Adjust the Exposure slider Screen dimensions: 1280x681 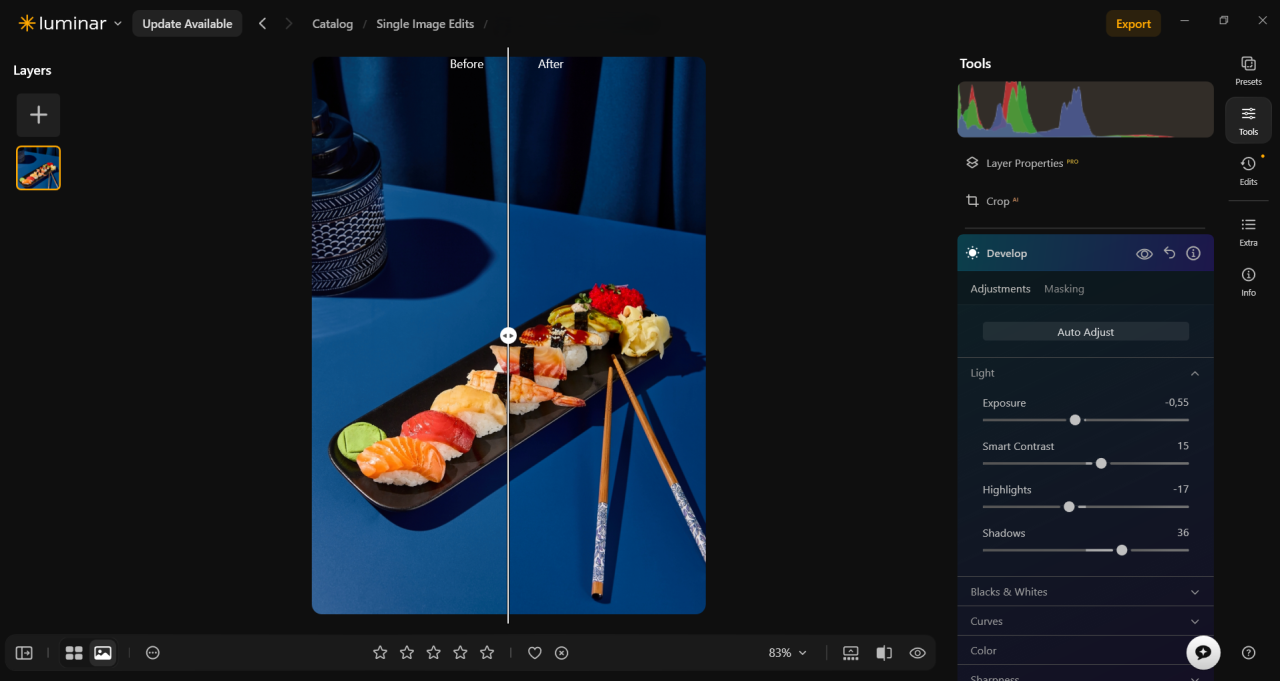1075,420
